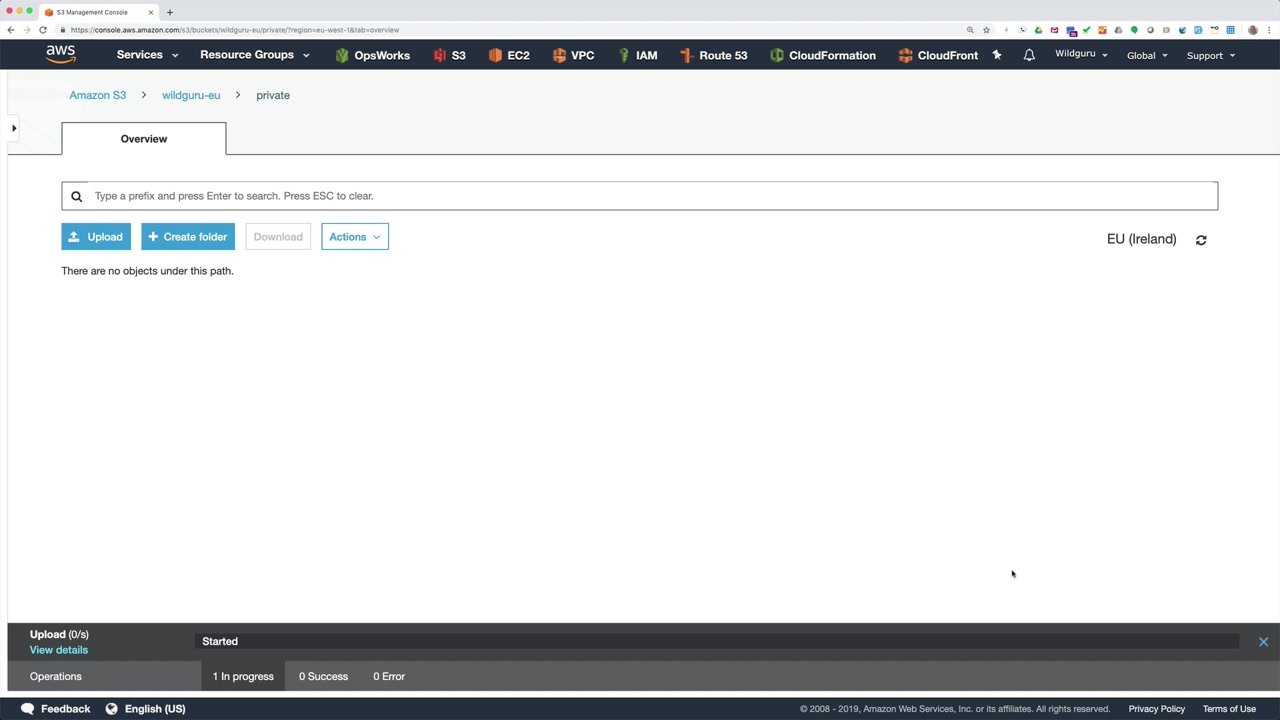
Task: Open the Privacy Policy link
Action: click(1157, 709)
